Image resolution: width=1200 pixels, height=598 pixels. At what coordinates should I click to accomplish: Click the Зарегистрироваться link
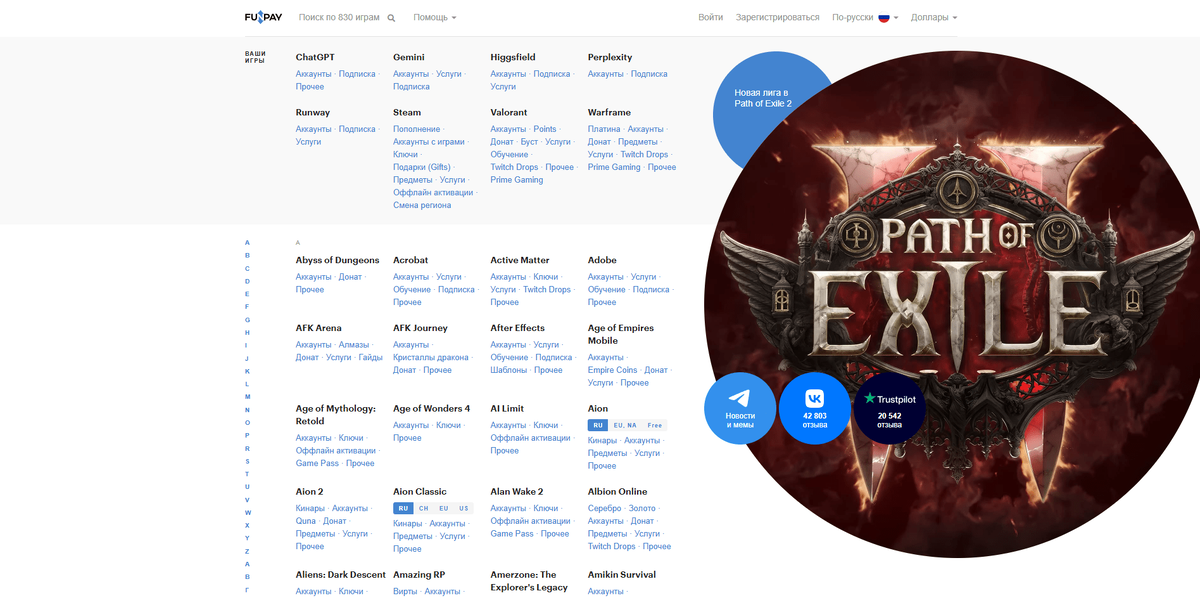pos(777,17)
